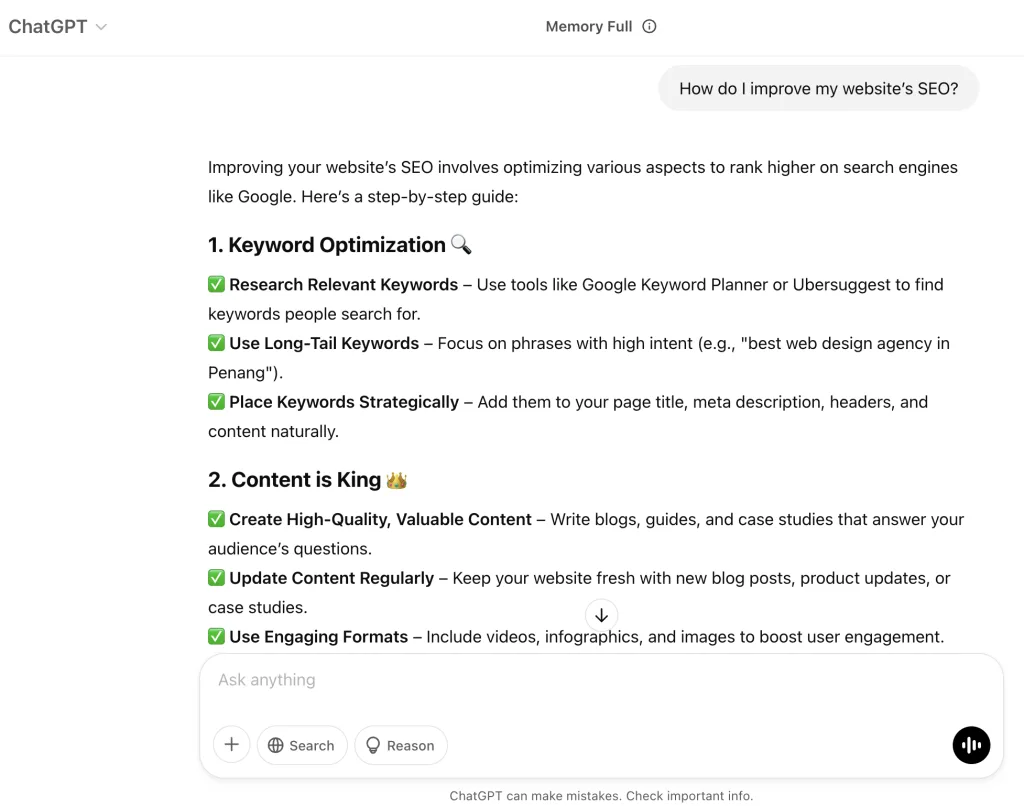The image size is (1024, 806).
Task: Click the plus attach button
Action: pos(231,745)
